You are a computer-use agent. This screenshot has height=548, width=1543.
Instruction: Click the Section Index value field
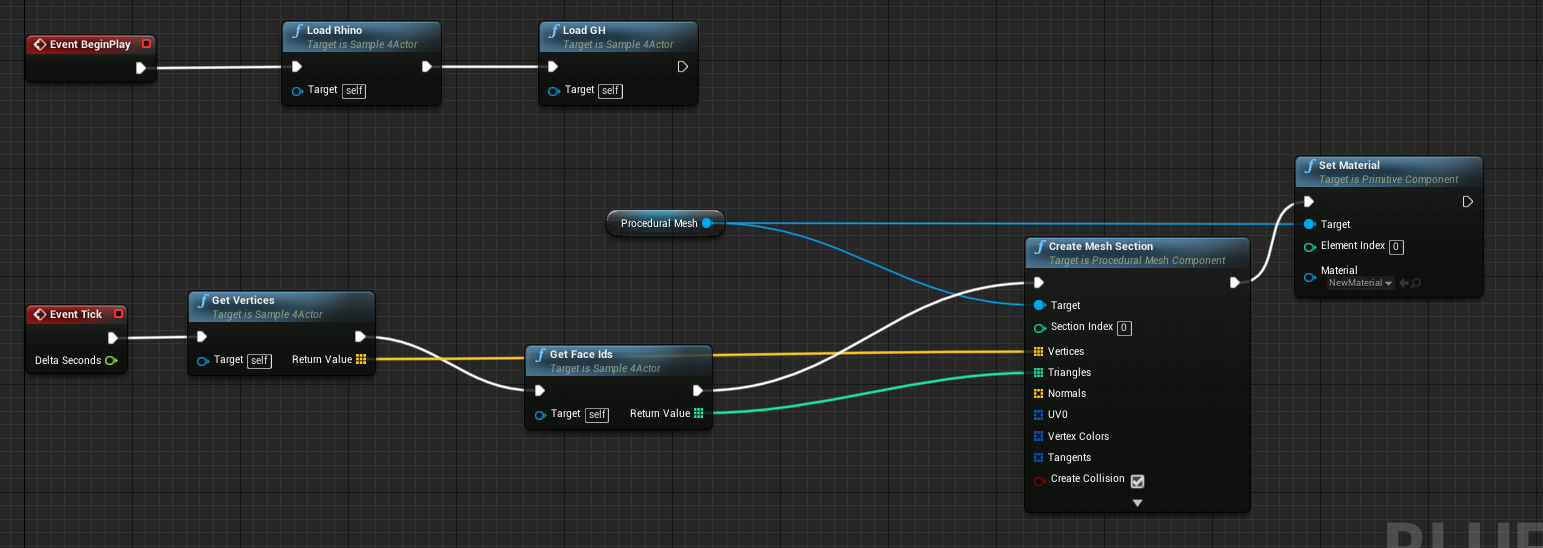(x=1124, y=328)
